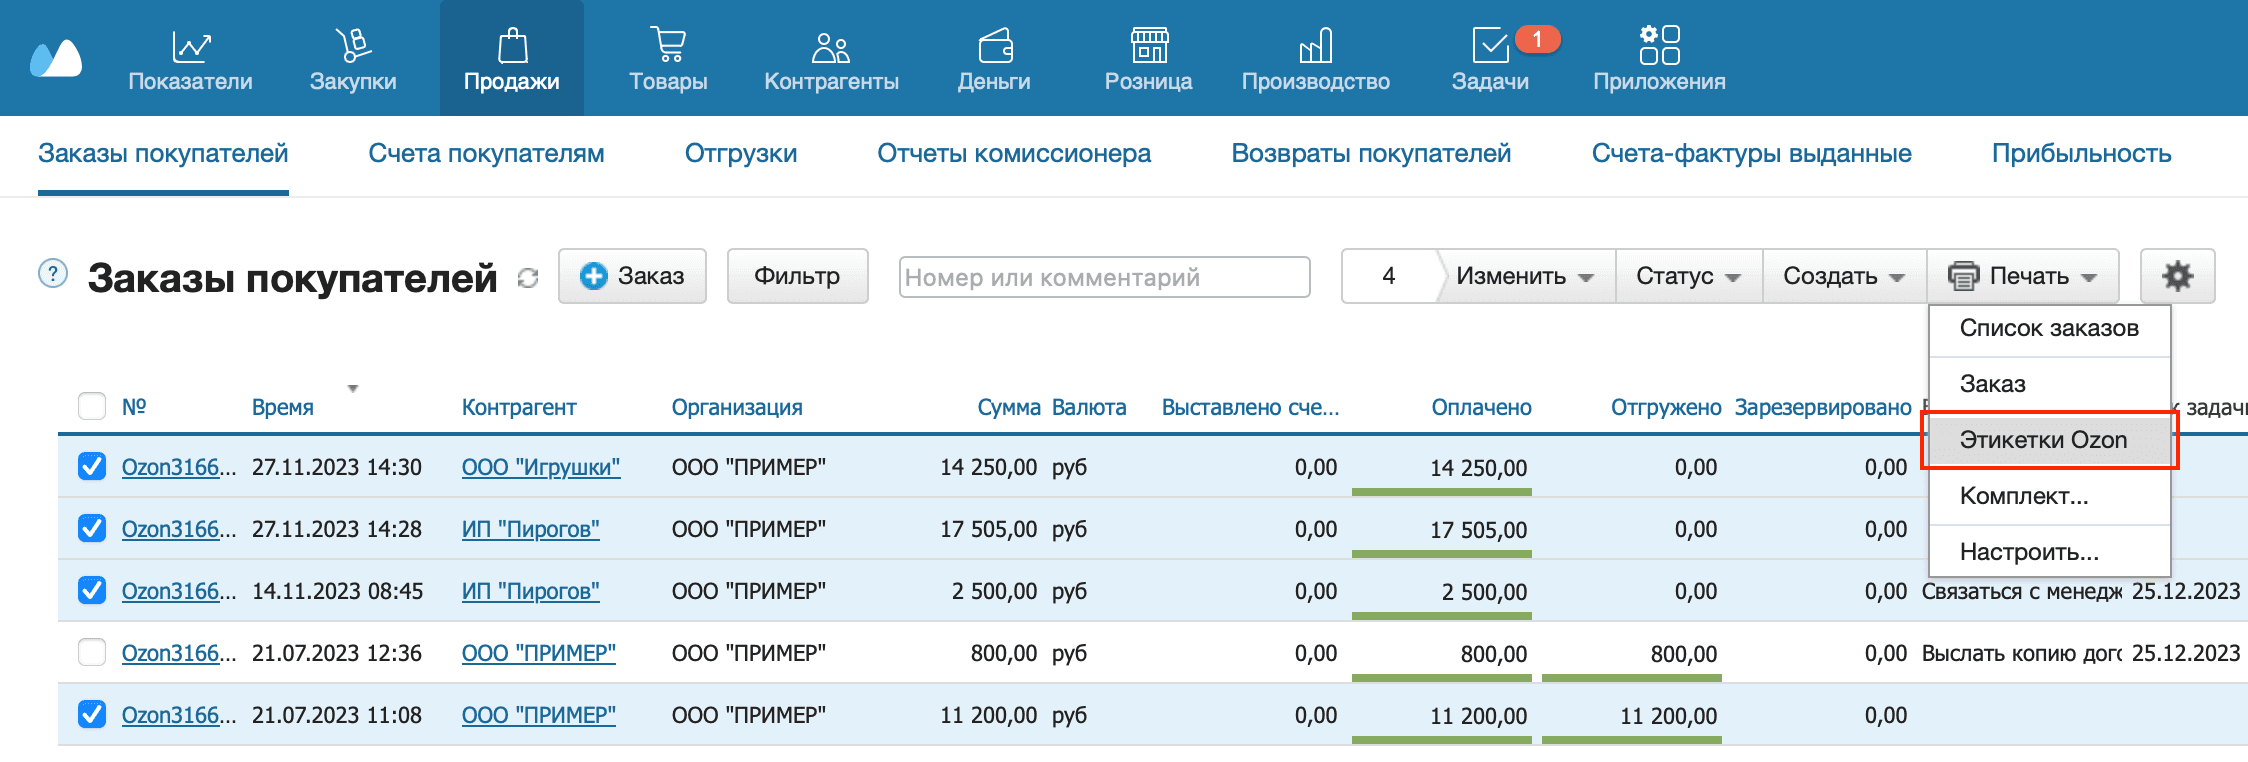Open the Задачи checkmark icon

1490,45
